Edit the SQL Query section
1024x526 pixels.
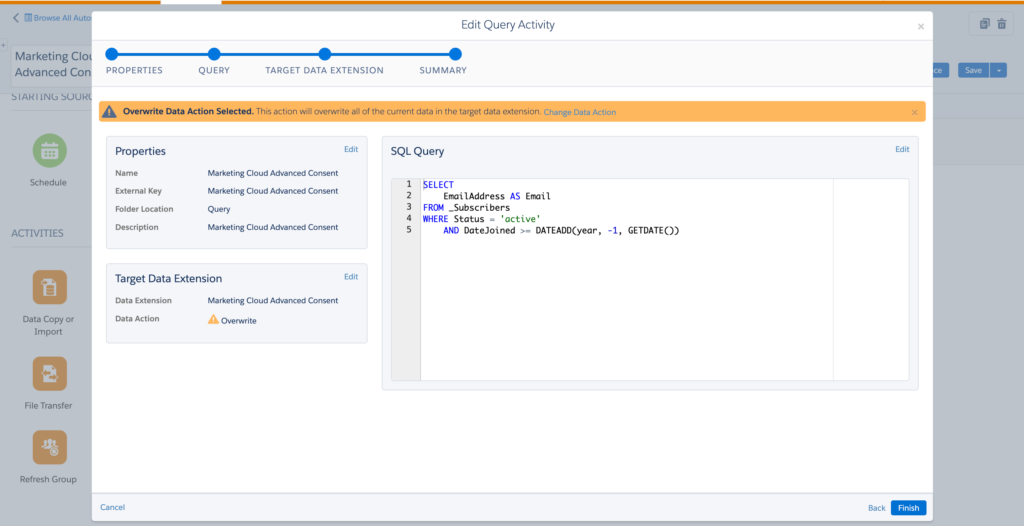(902, 149)
